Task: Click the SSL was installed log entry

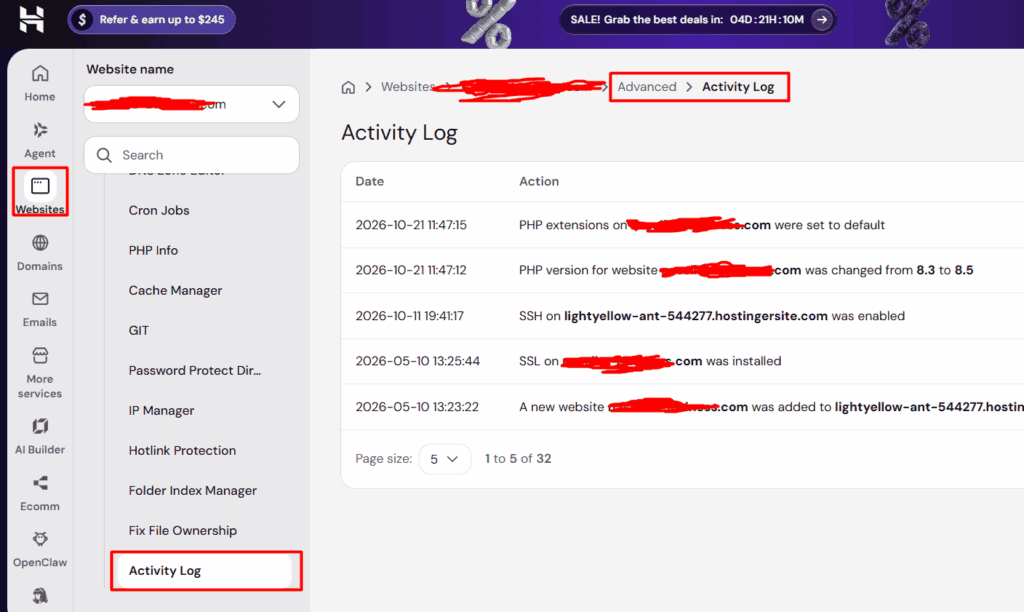Action: [650, 361]
